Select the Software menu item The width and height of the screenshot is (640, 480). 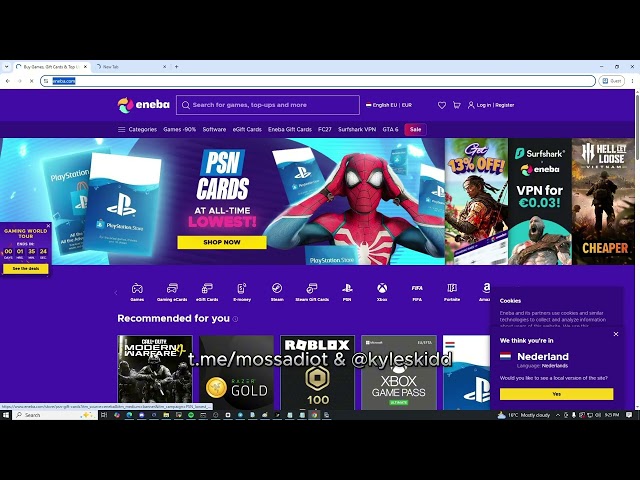tap(214, 129)
